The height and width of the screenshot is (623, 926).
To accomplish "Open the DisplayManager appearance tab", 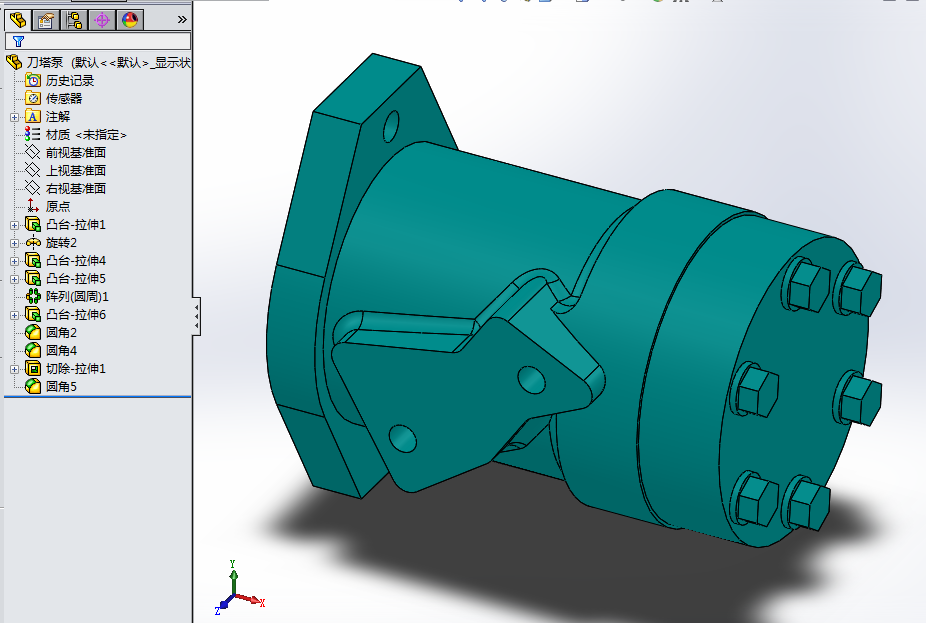I will click(x=130, y=20).
